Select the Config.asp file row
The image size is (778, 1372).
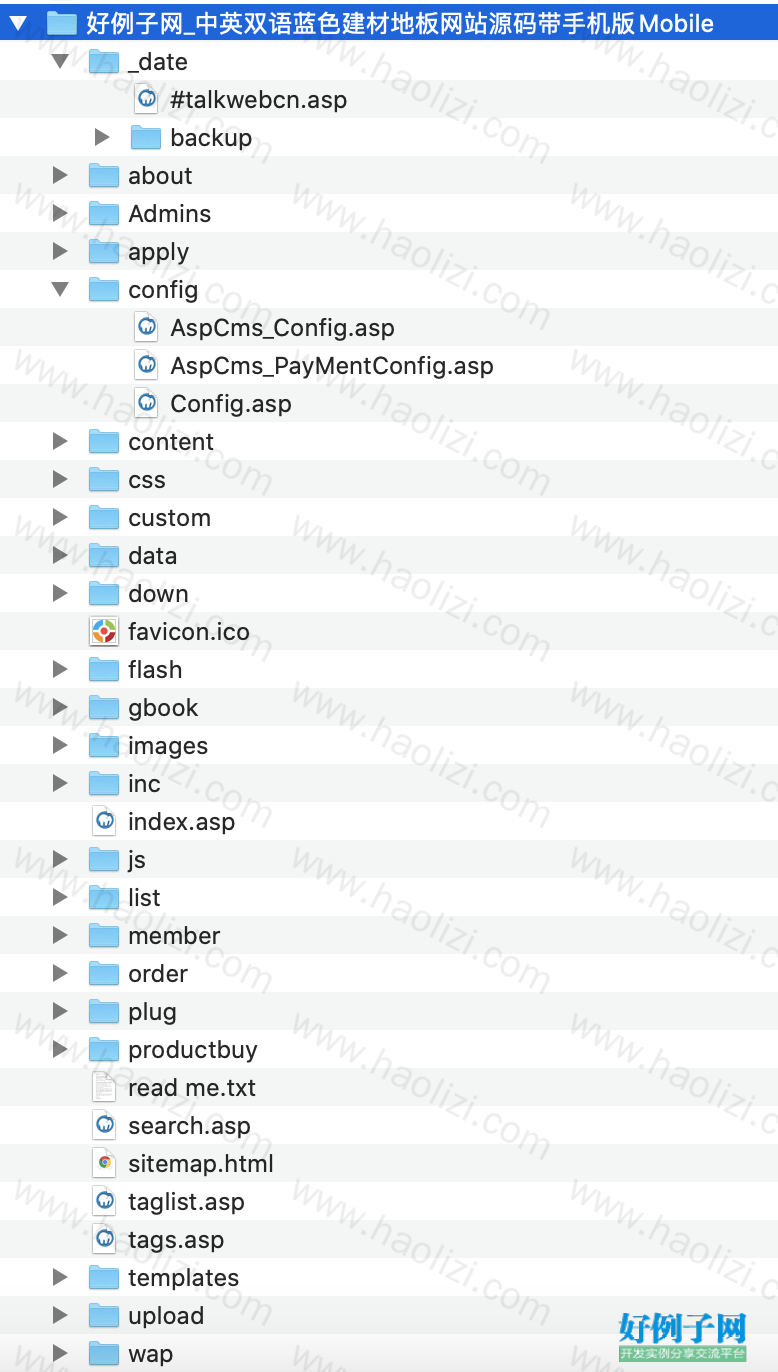pyautogui.click(x=389, y=403)
